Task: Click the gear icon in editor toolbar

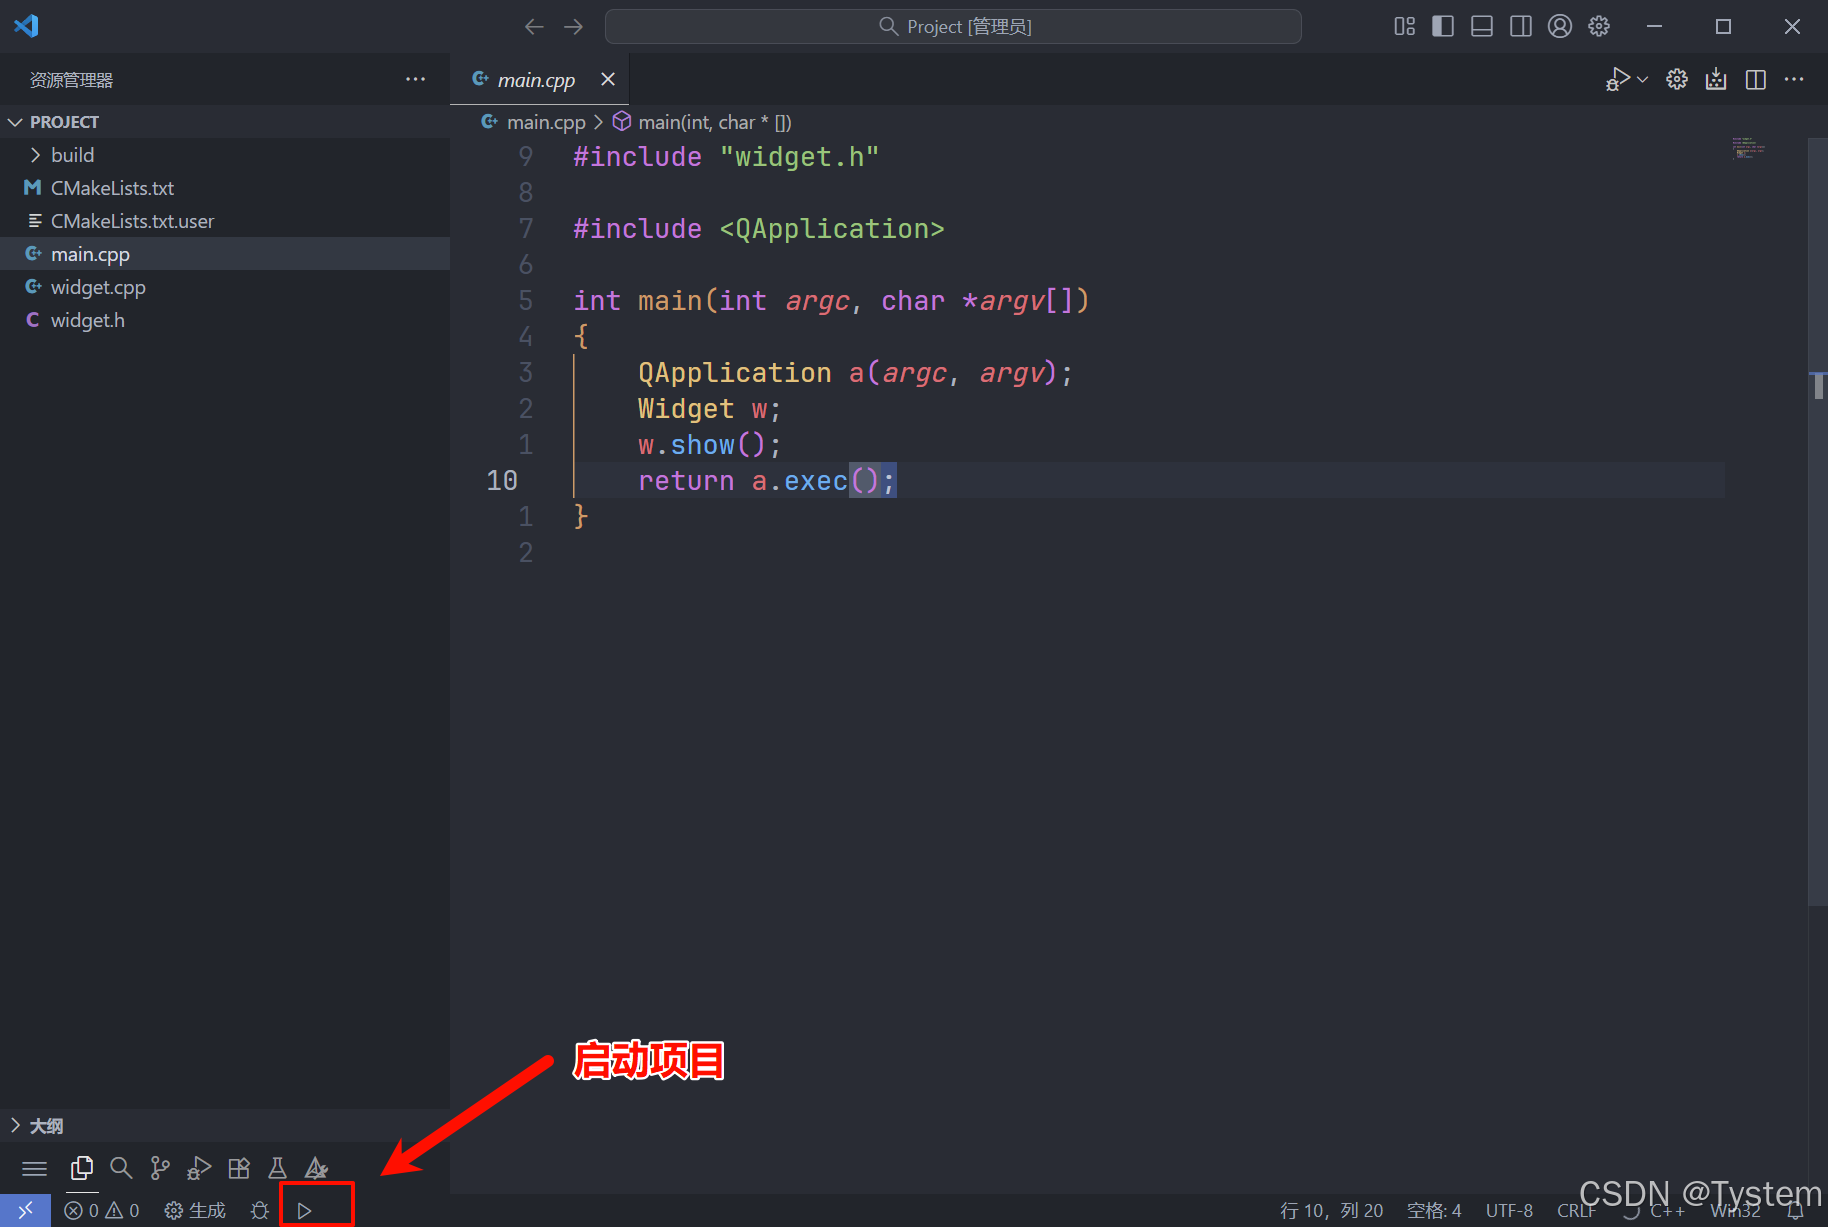Action: click(1677, 79)
